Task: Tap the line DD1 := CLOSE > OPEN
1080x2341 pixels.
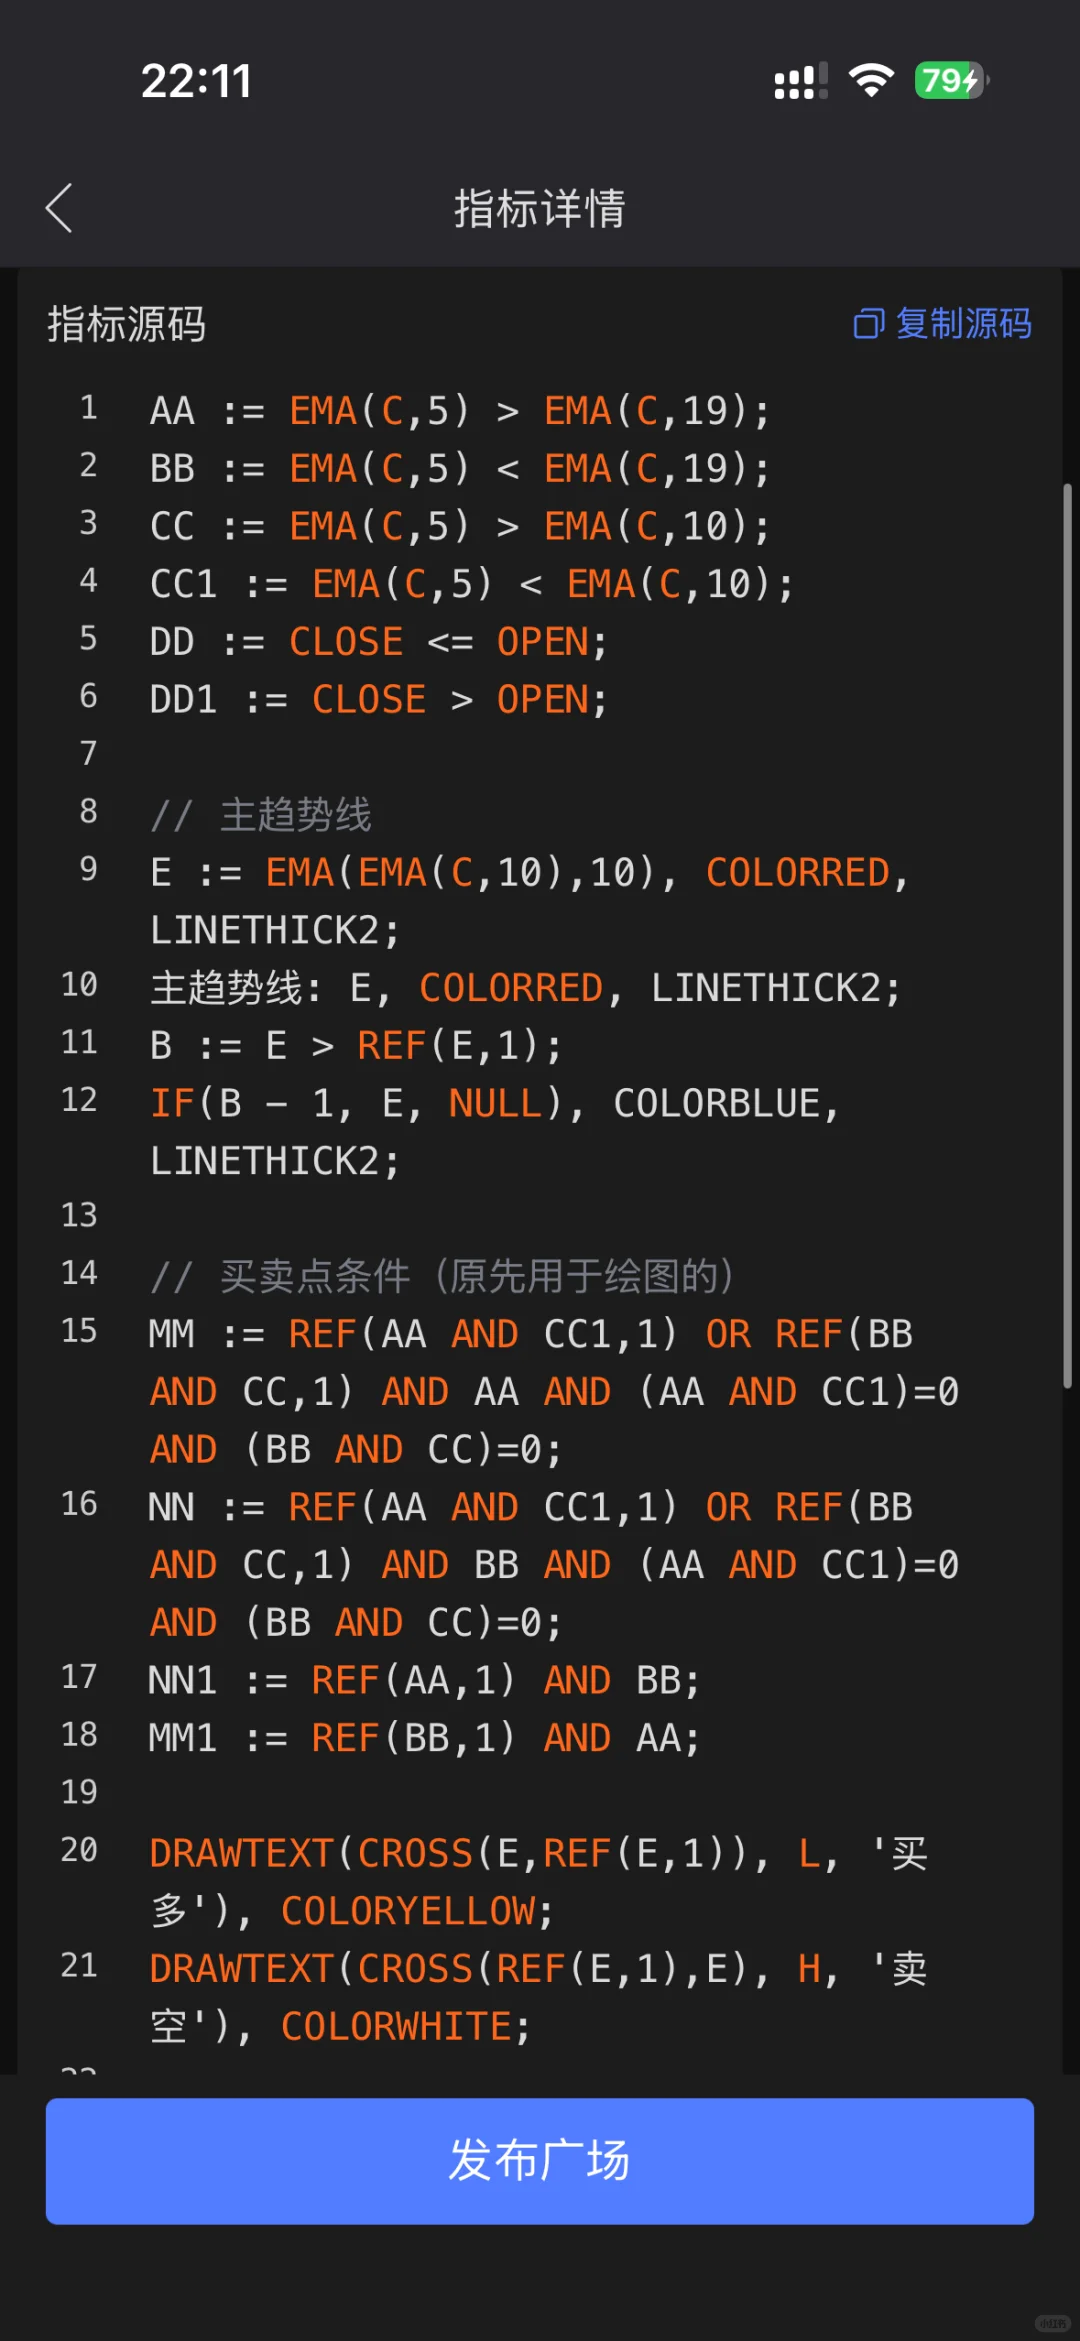Action: tap(379, 700)
